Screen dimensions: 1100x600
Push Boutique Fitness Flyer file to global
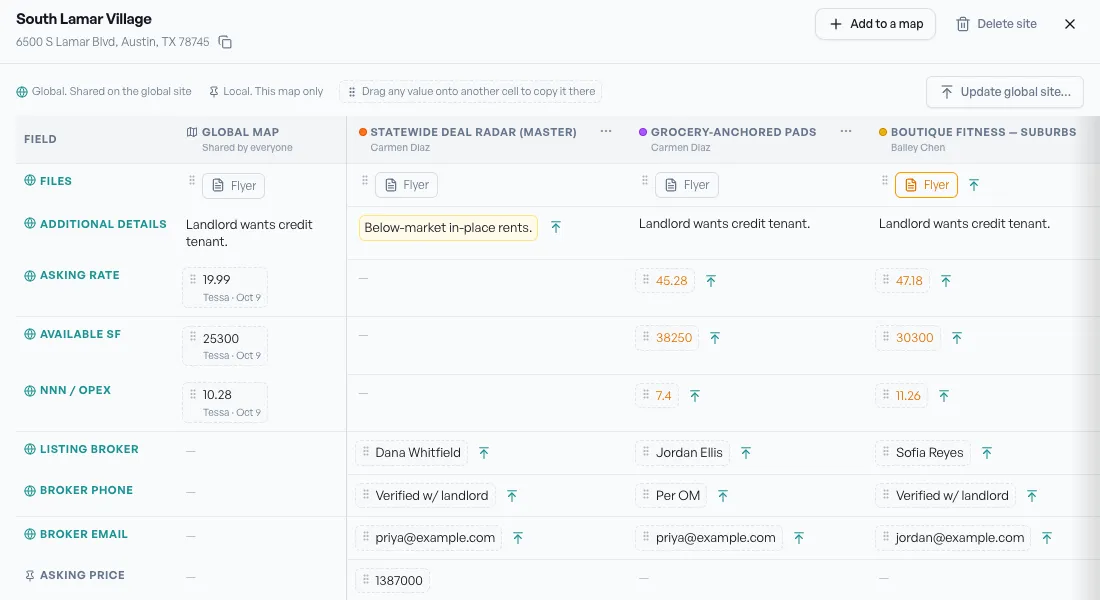pyautogui.click(x=974, y=185)
